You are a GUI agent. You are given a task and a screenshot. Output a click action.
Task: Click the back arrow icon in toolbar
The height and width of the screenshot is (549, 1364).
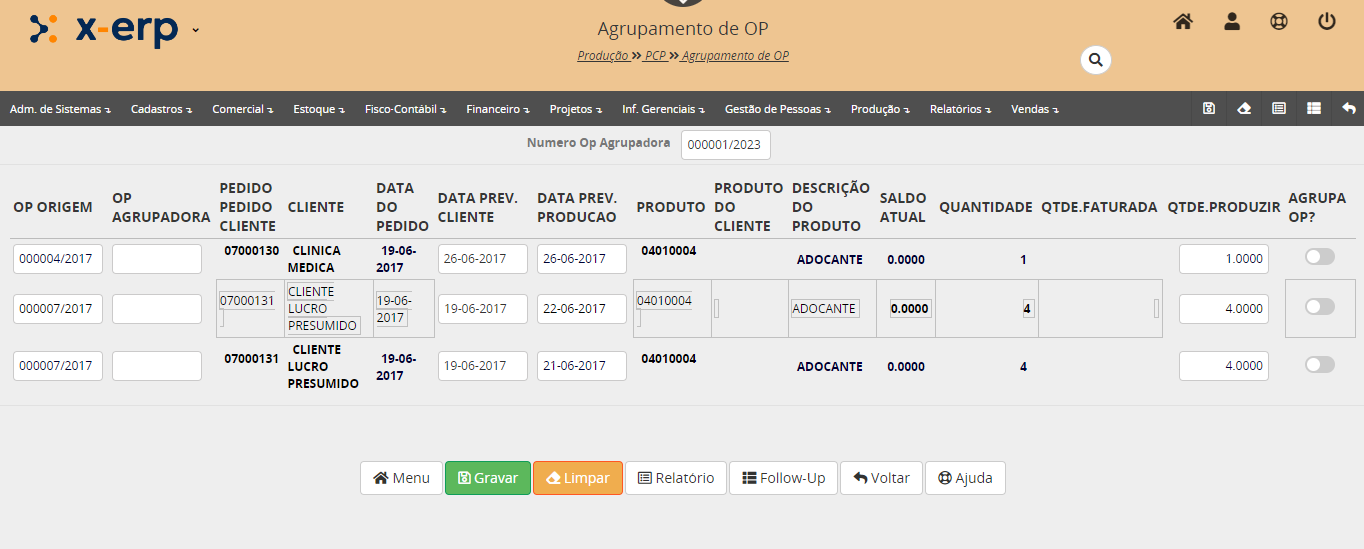(1348, 109)
